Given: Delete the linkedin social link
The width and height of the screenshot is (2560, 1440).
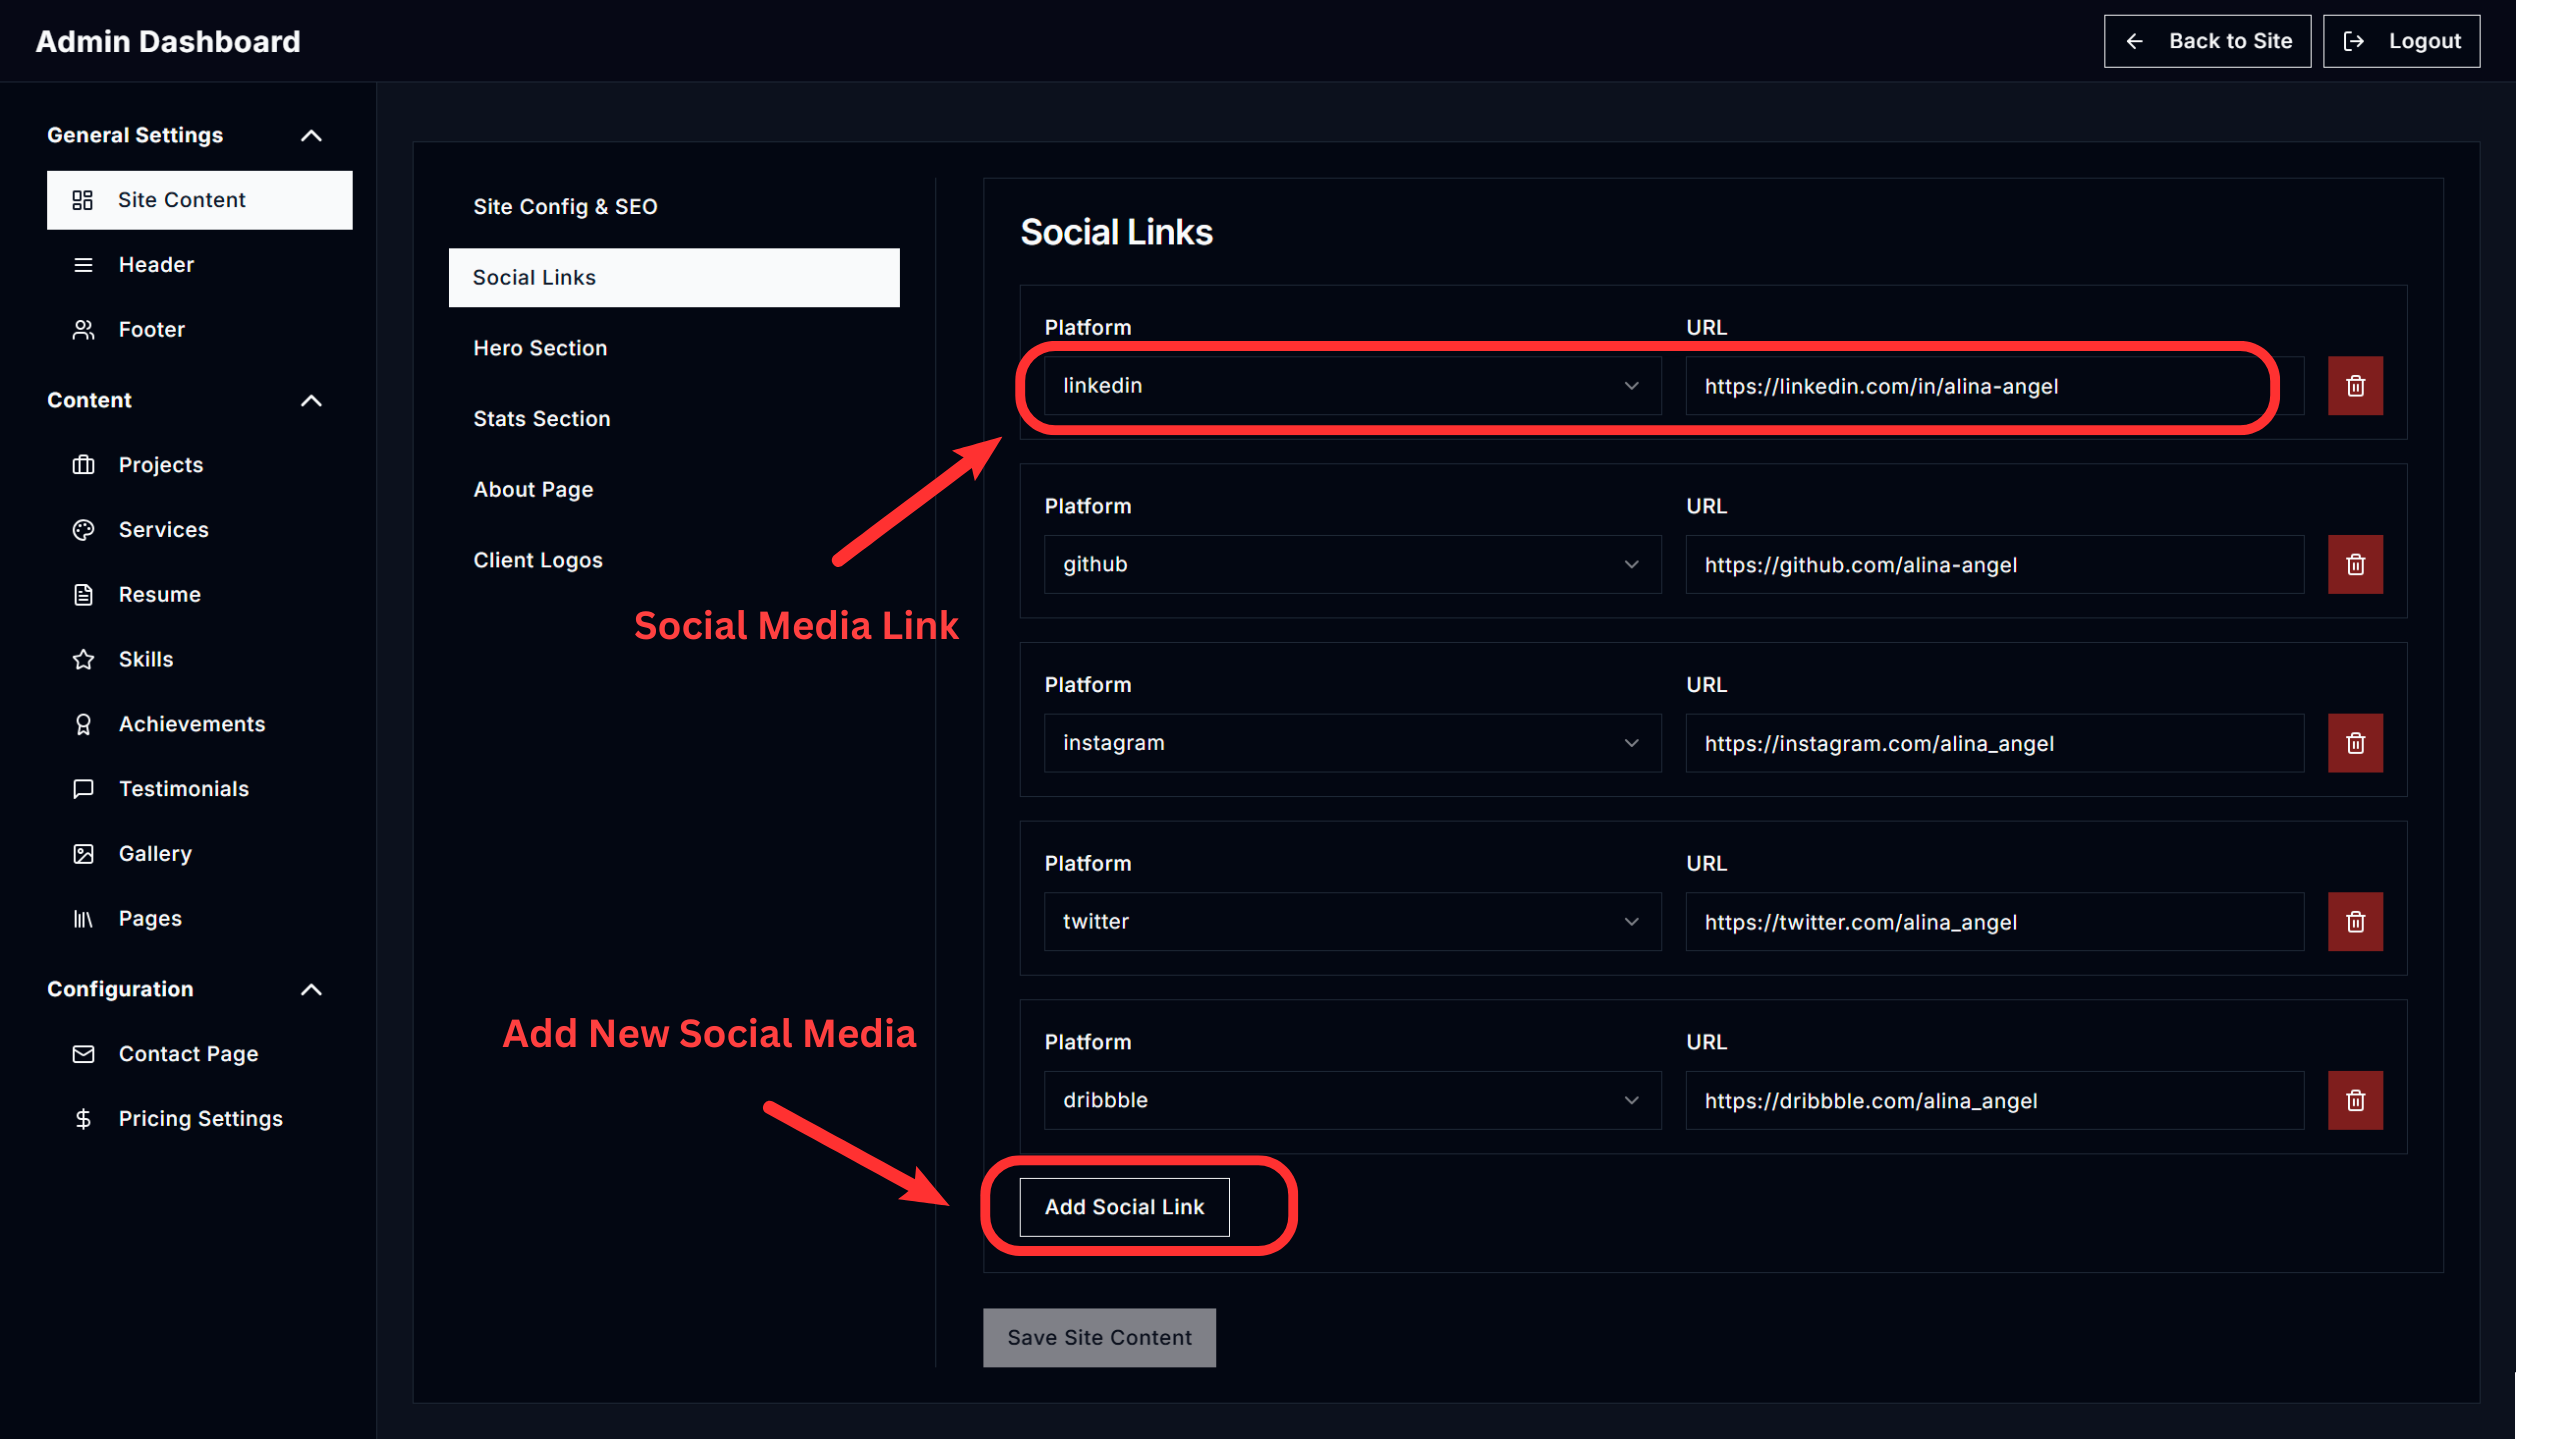Looking at the screenshot, I should [x=2355, y=386].
